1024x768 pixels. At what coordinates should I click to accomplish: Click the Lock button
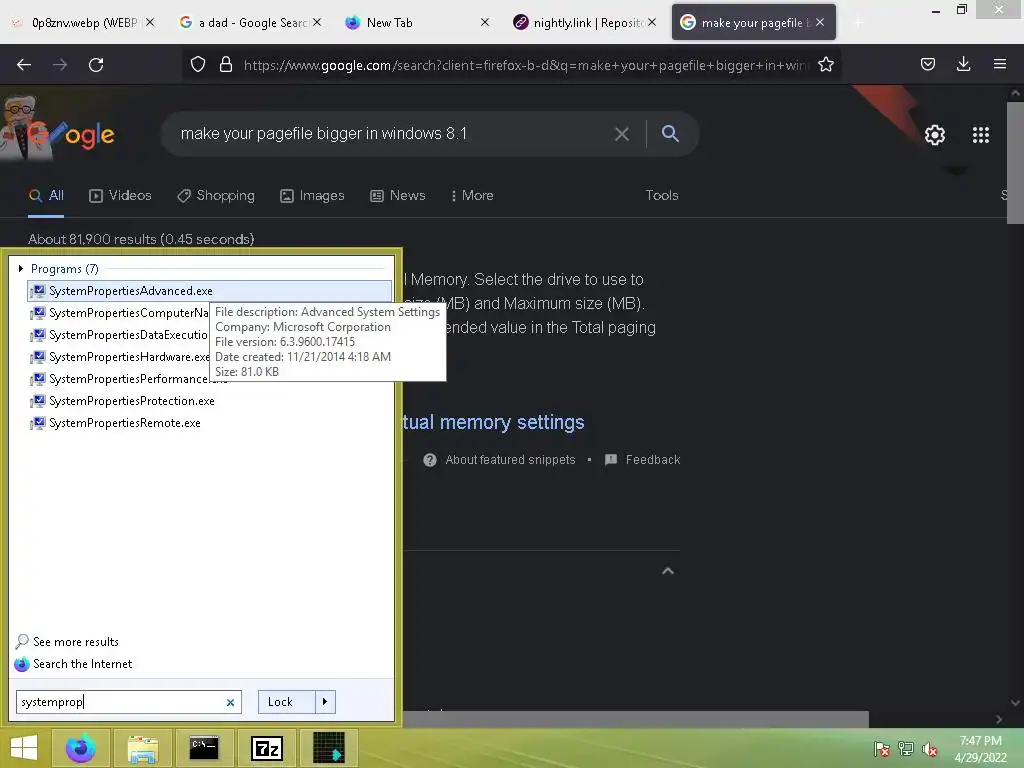click(x=286, y=702)
